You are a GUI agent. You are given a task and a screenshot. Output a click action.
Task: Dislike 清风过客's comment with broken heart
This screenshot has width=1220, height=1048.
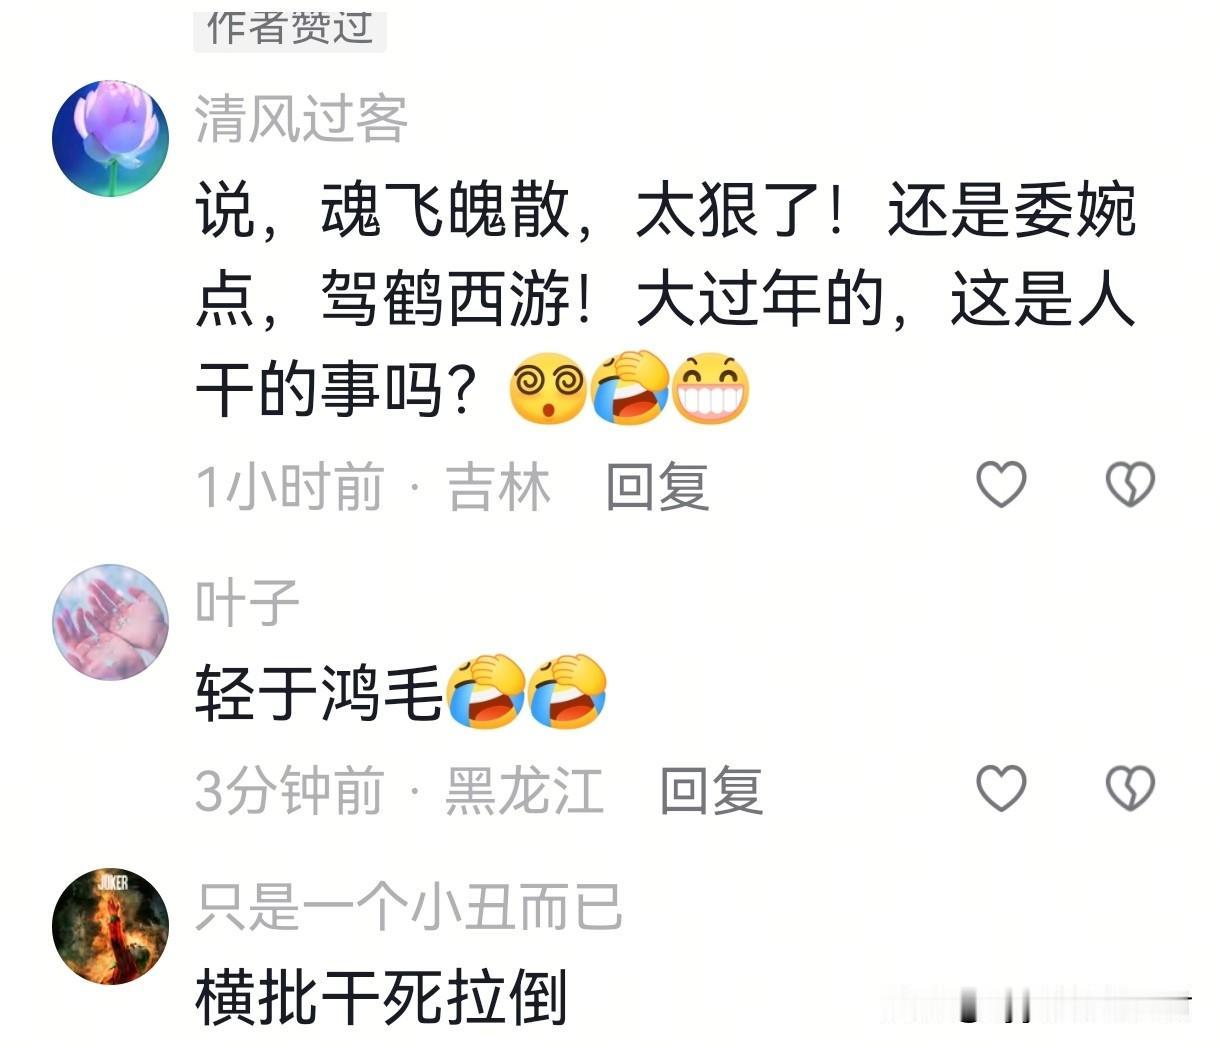point(1130,485)
